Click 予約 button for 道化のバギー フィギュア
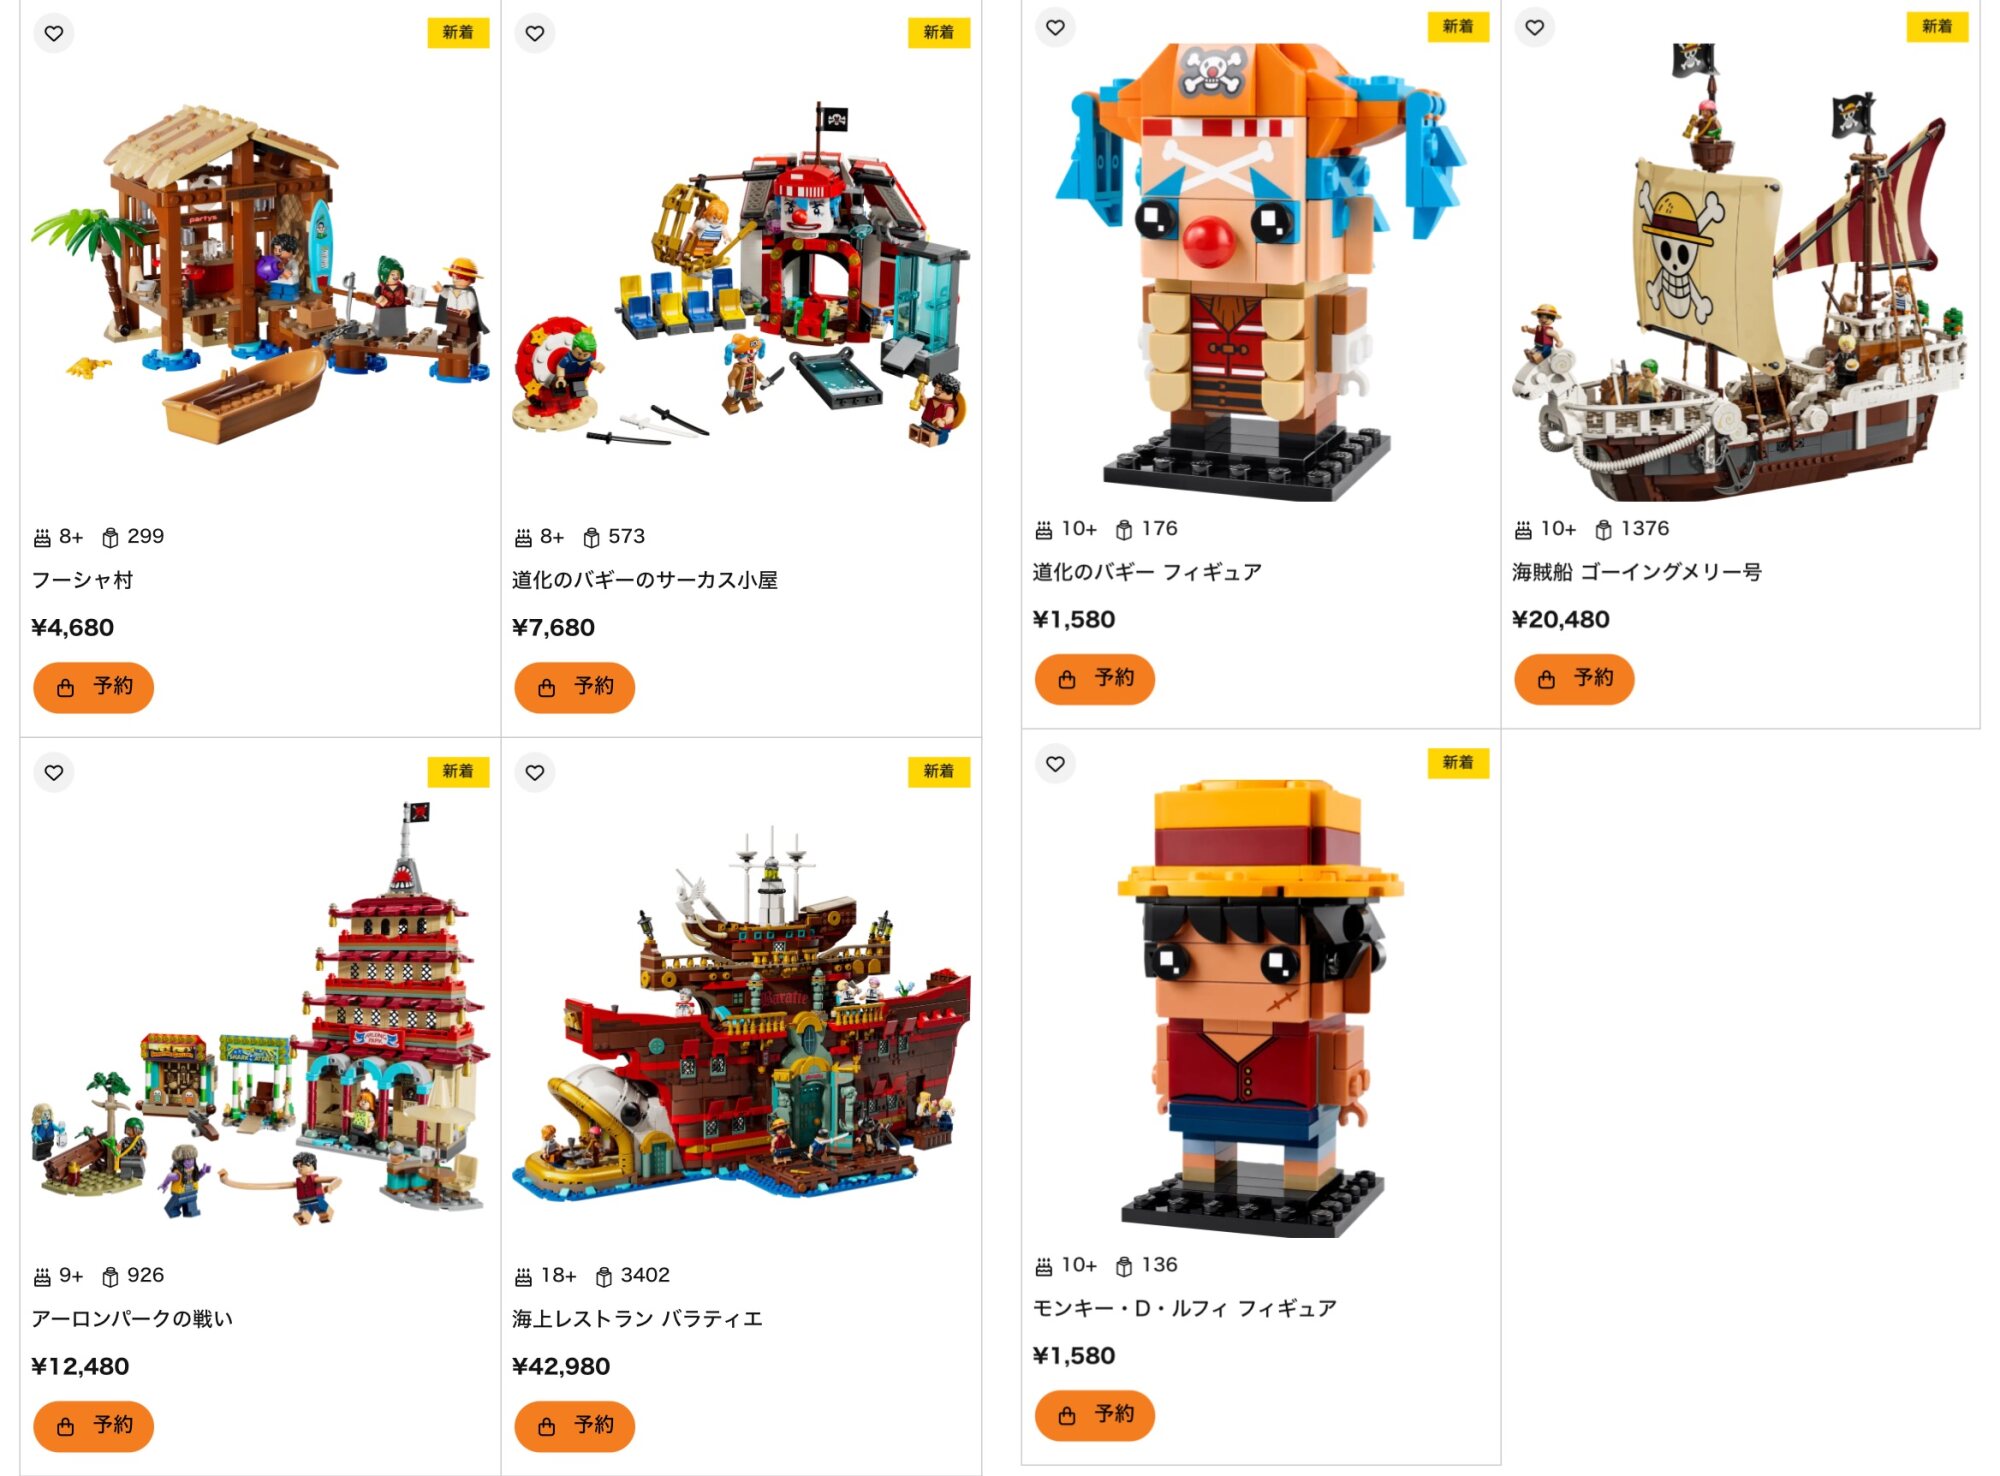 pyautogui.click(x=1094, y=679)
